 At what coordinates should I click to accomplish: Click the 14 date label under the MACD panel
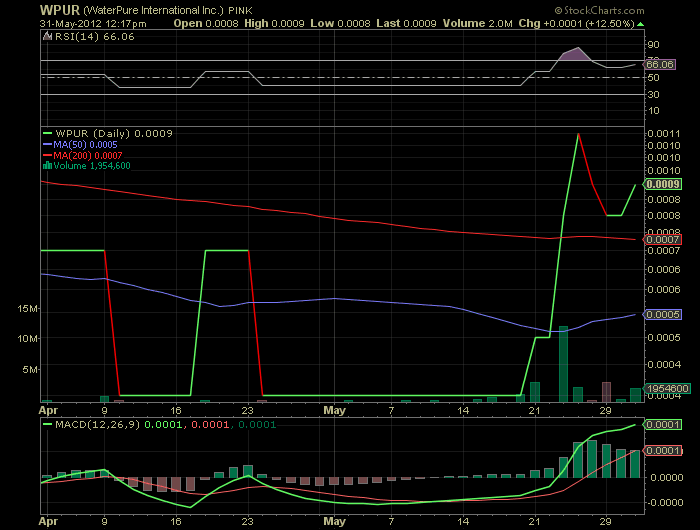[x=463, y=522]
